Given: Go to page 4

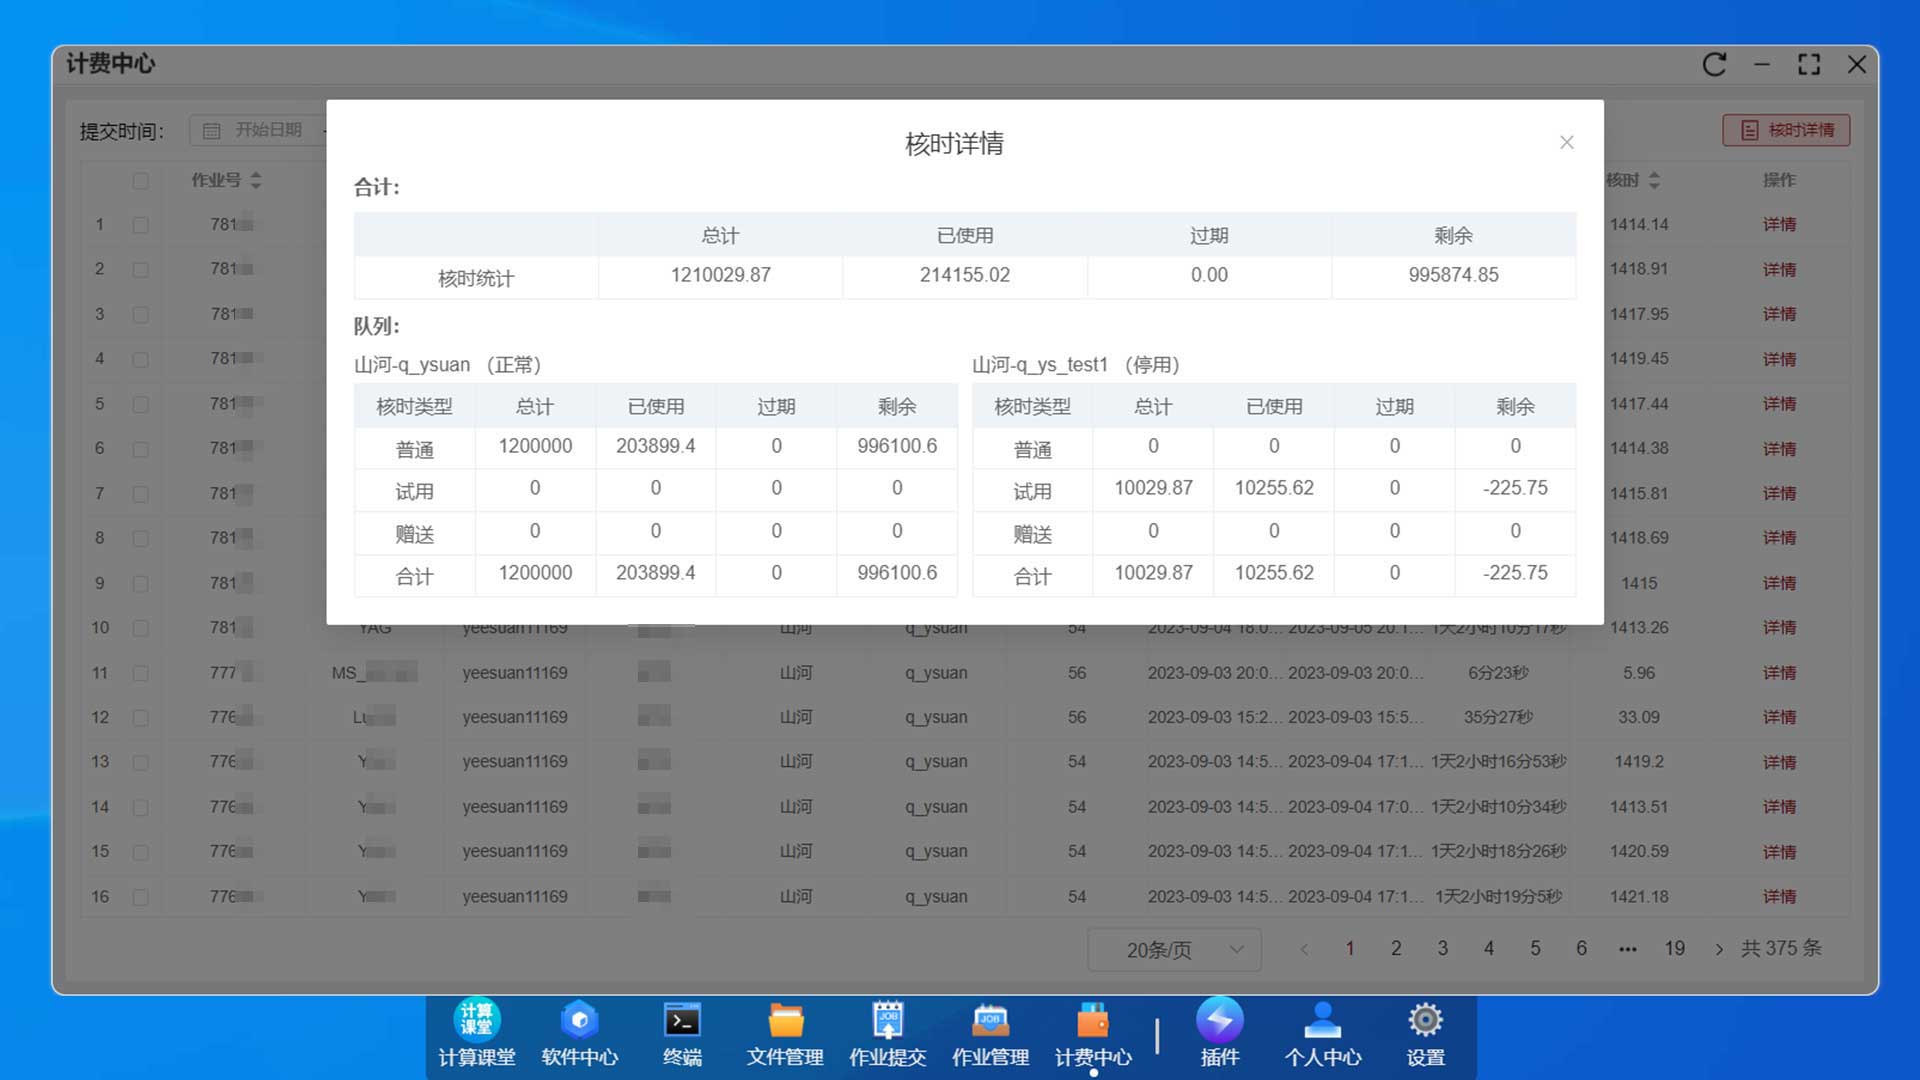Looking at the screenshot, I should point(1489,948).
